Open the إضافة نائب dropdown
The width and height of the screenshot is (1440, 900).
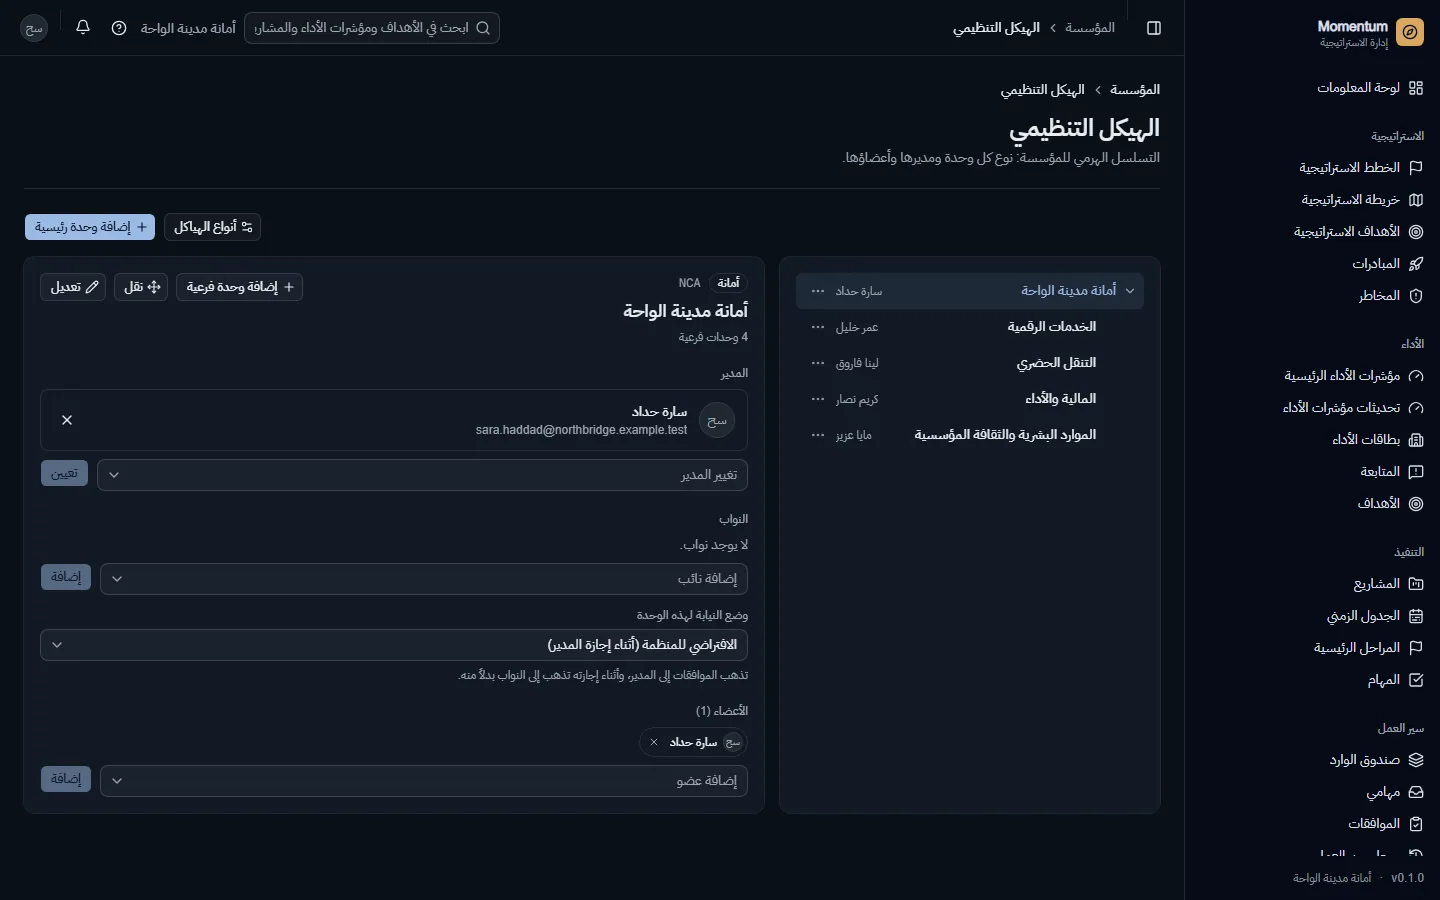(424, 579)
